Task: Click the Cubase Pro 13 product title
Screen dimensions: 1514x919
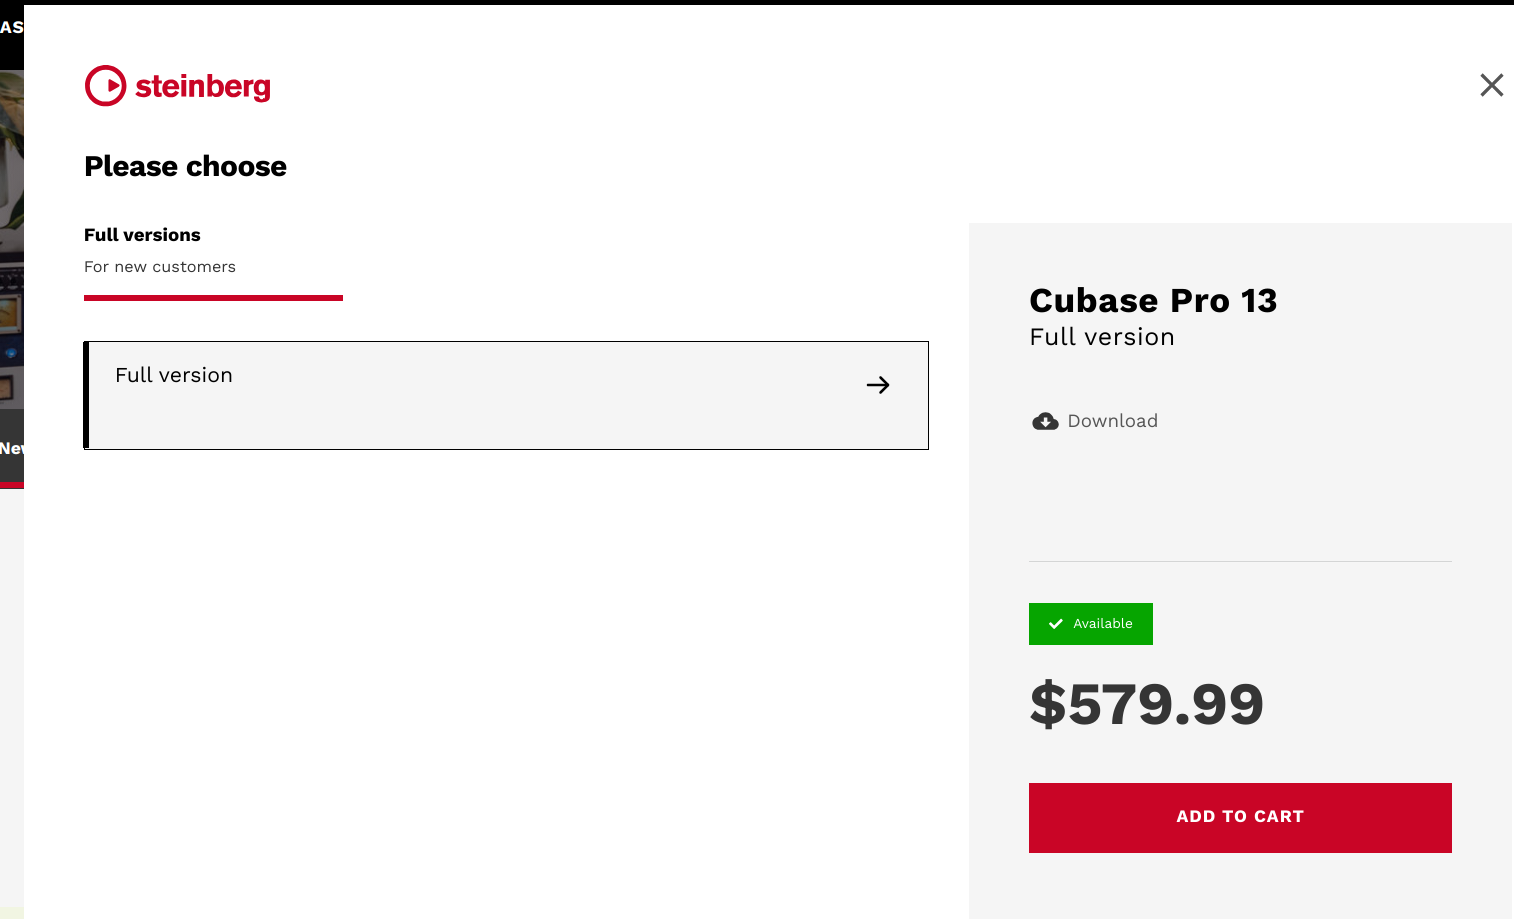Action: 1153,300
